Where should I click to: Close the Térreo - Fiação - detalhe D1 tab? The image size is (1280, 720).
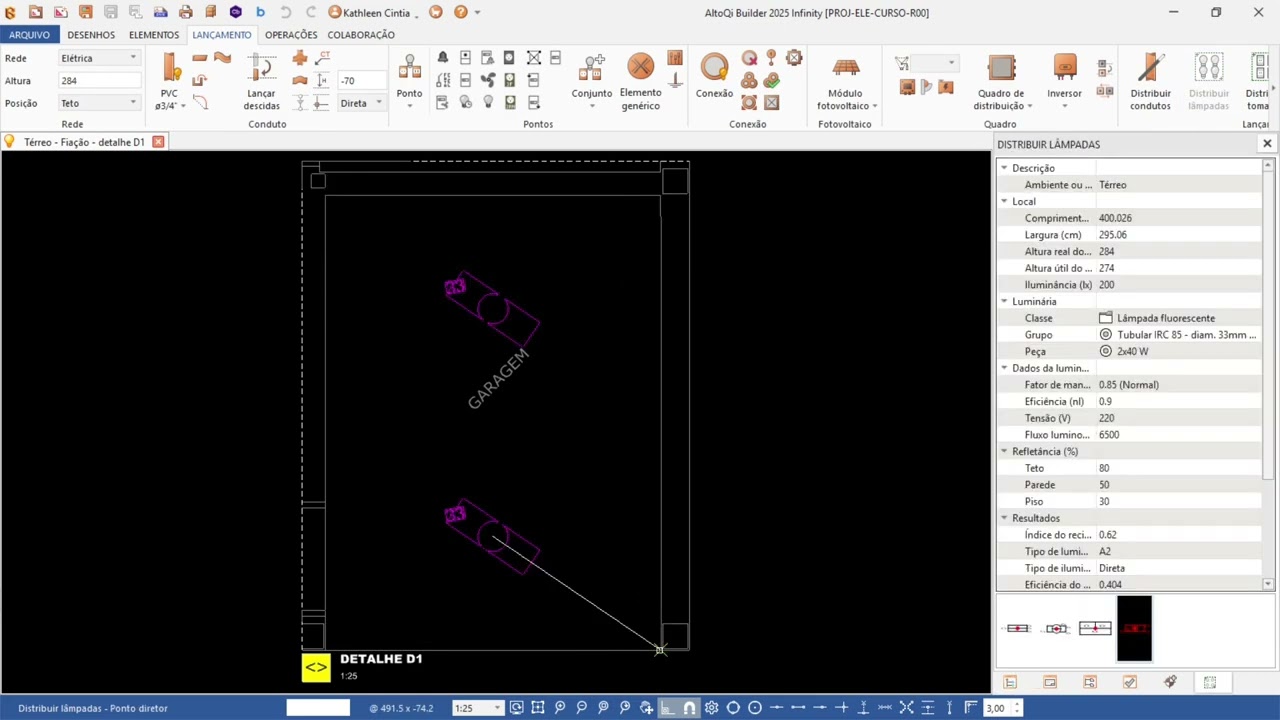[x=158, y=142]
